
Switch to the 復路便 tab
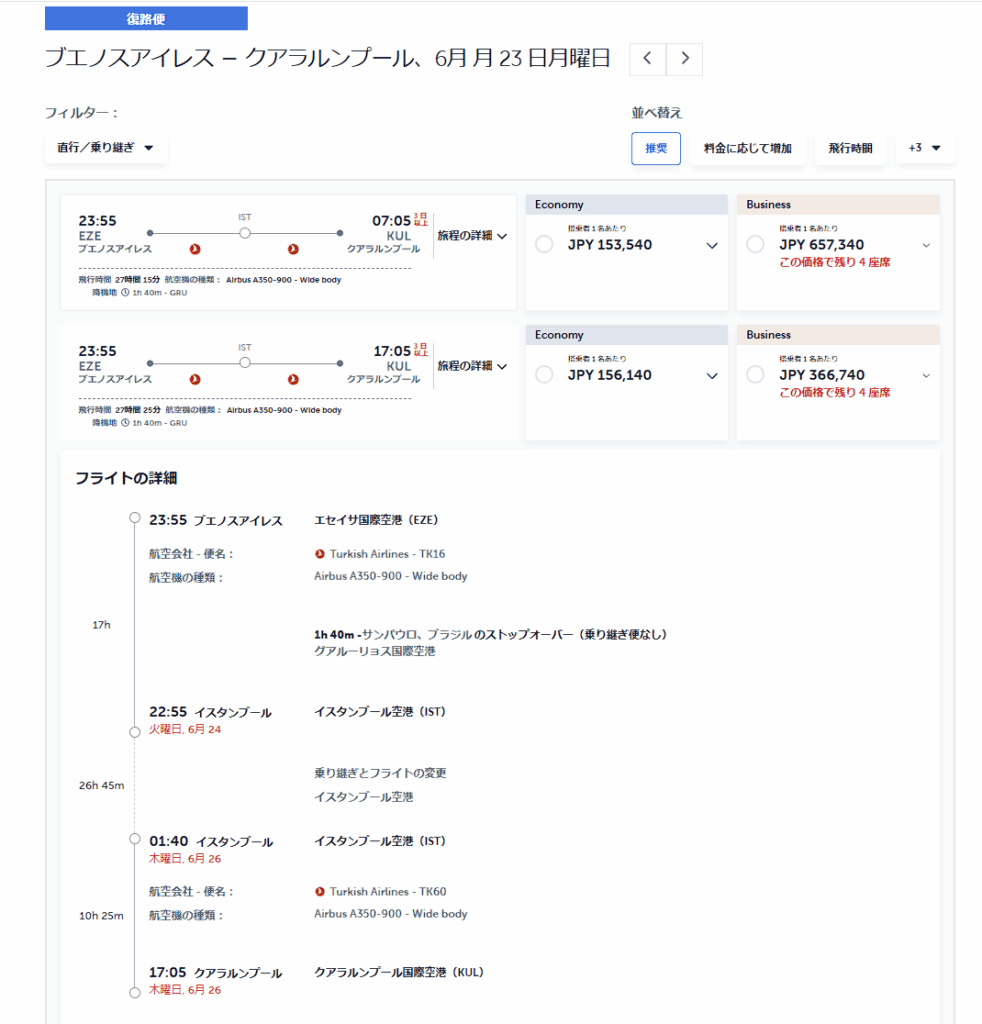146,18
